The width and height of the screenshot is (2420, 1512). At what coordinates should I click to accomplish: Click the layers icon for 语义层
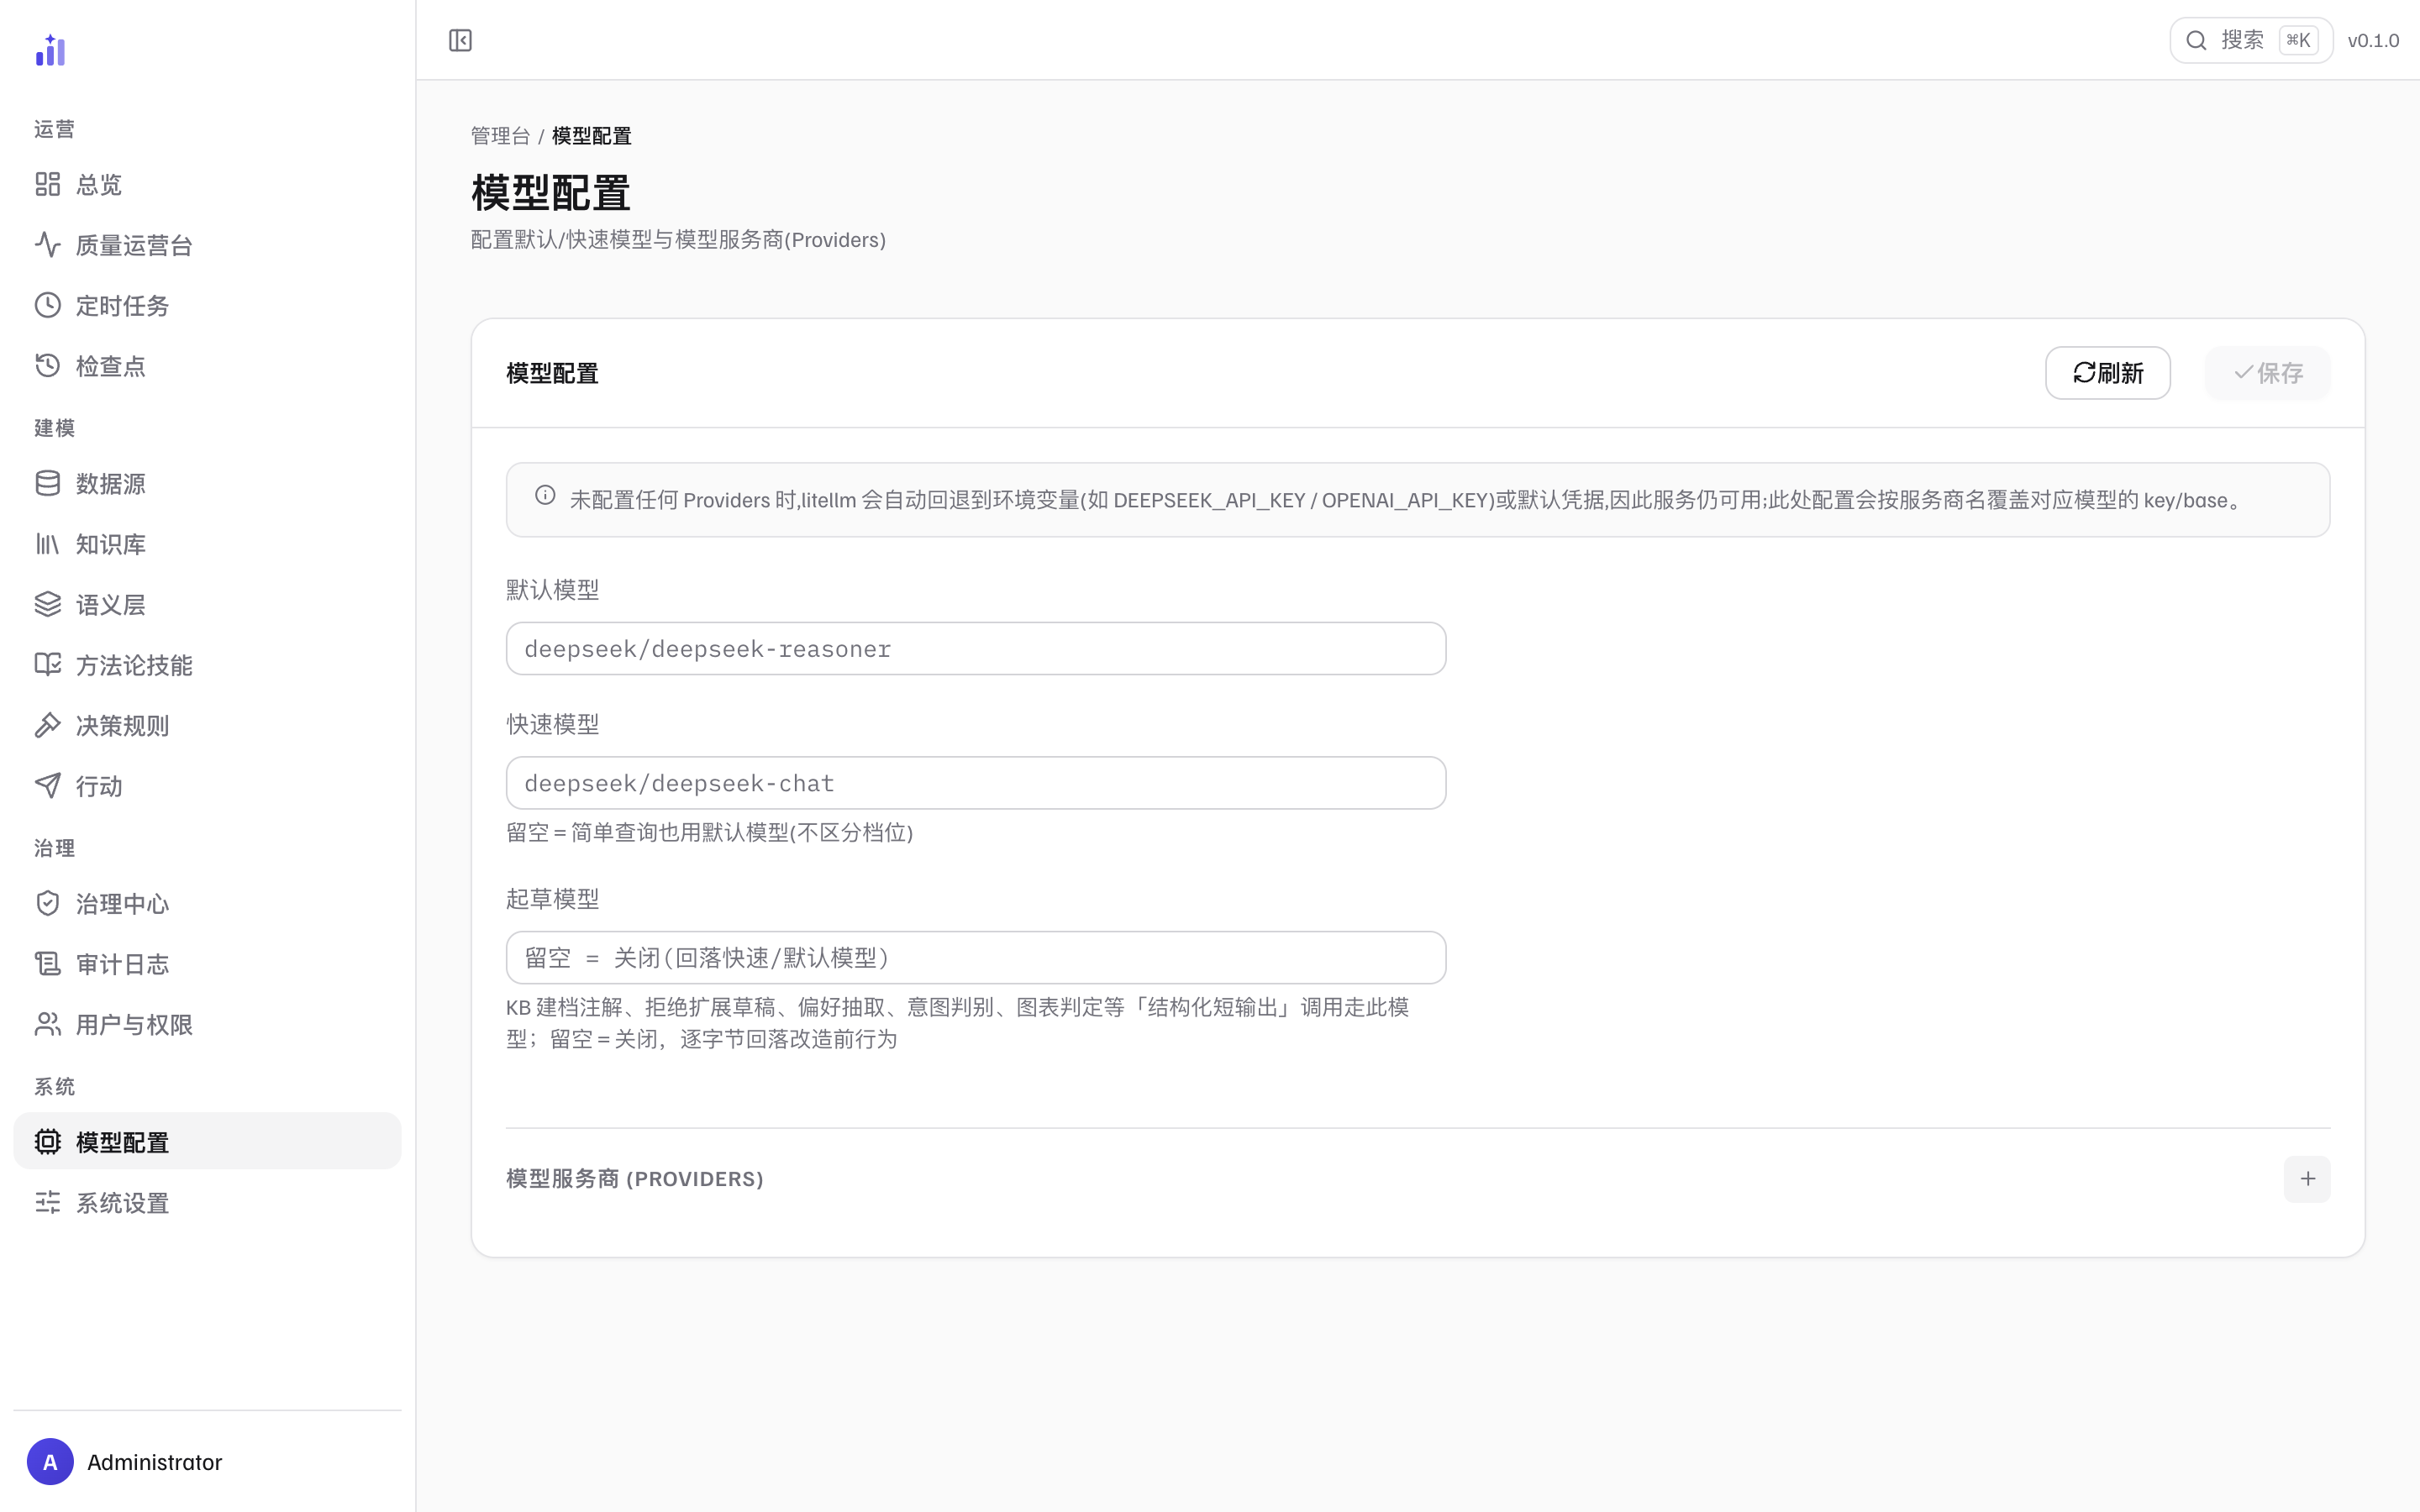[x=48, y=605]
